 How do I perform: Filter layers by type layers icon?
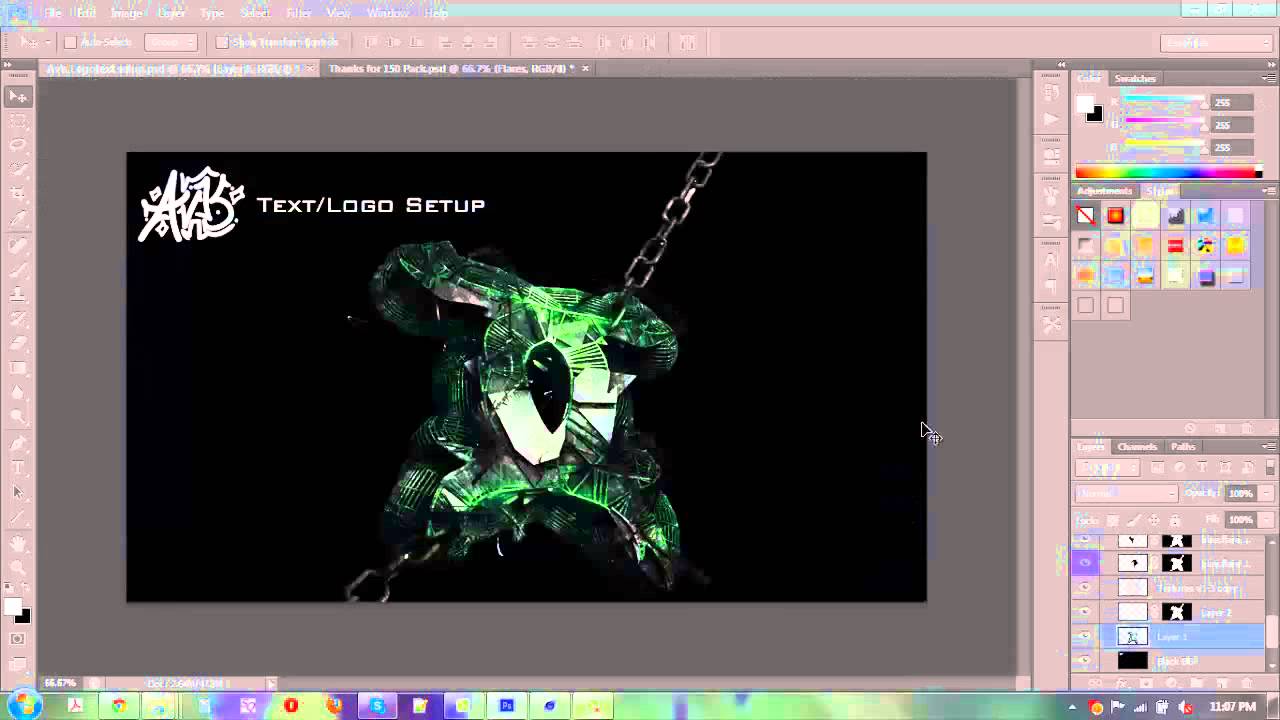1202,468
